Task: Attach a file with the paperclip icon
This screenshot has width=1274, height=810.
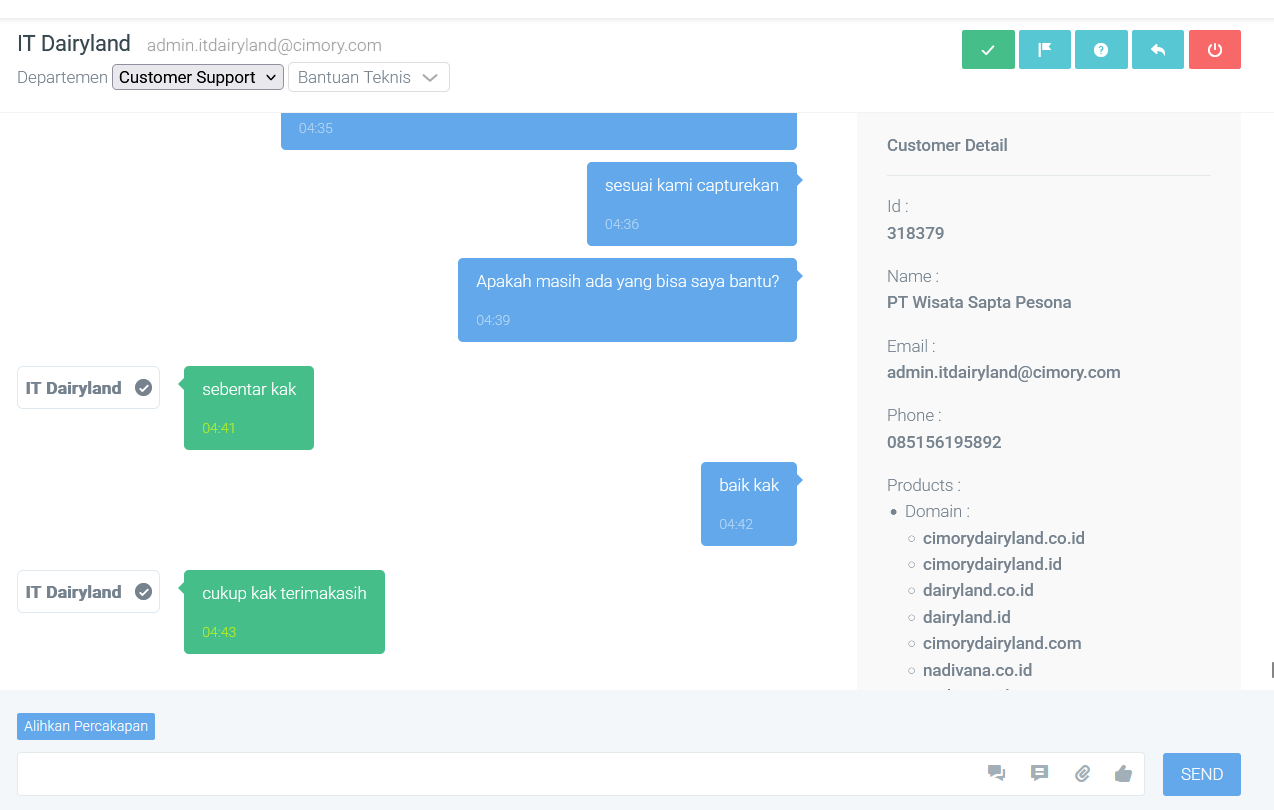Action: click(1082, 773)
